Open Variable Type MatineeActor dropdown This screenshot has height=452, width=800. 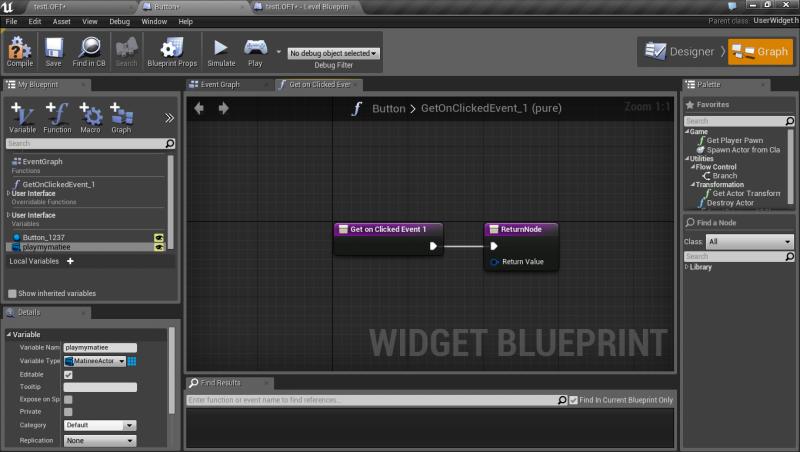(95, 361)
